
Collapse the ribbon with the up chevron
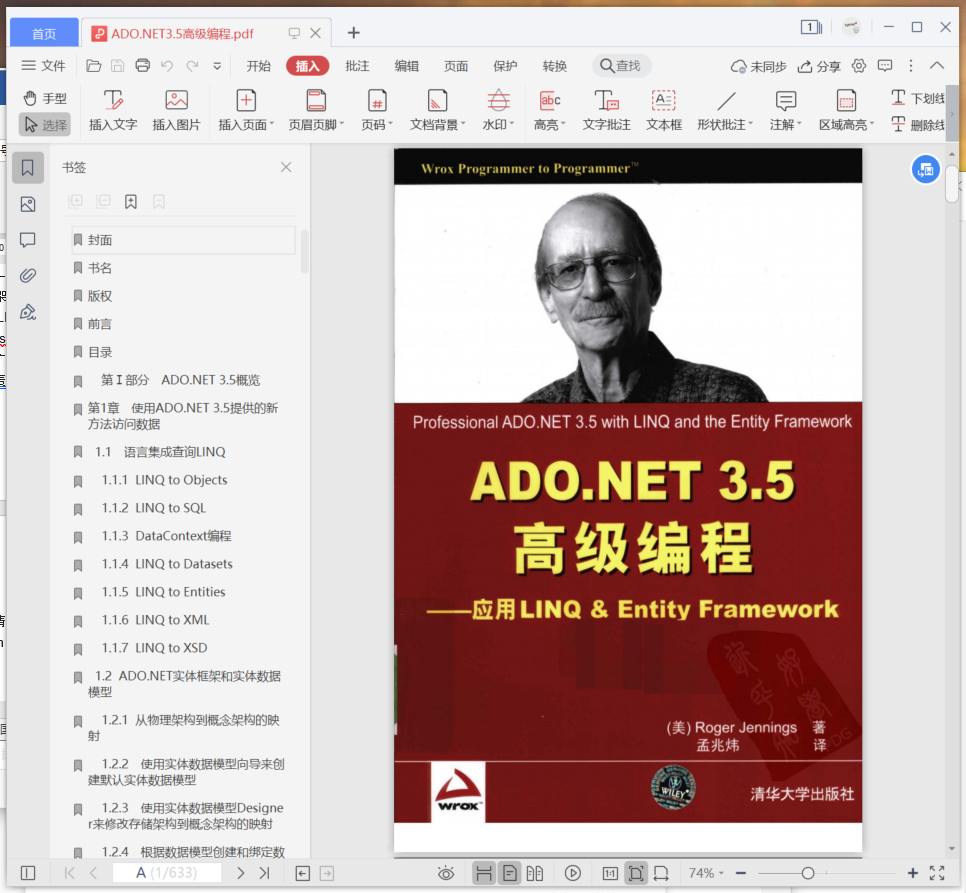coord(937,66)
